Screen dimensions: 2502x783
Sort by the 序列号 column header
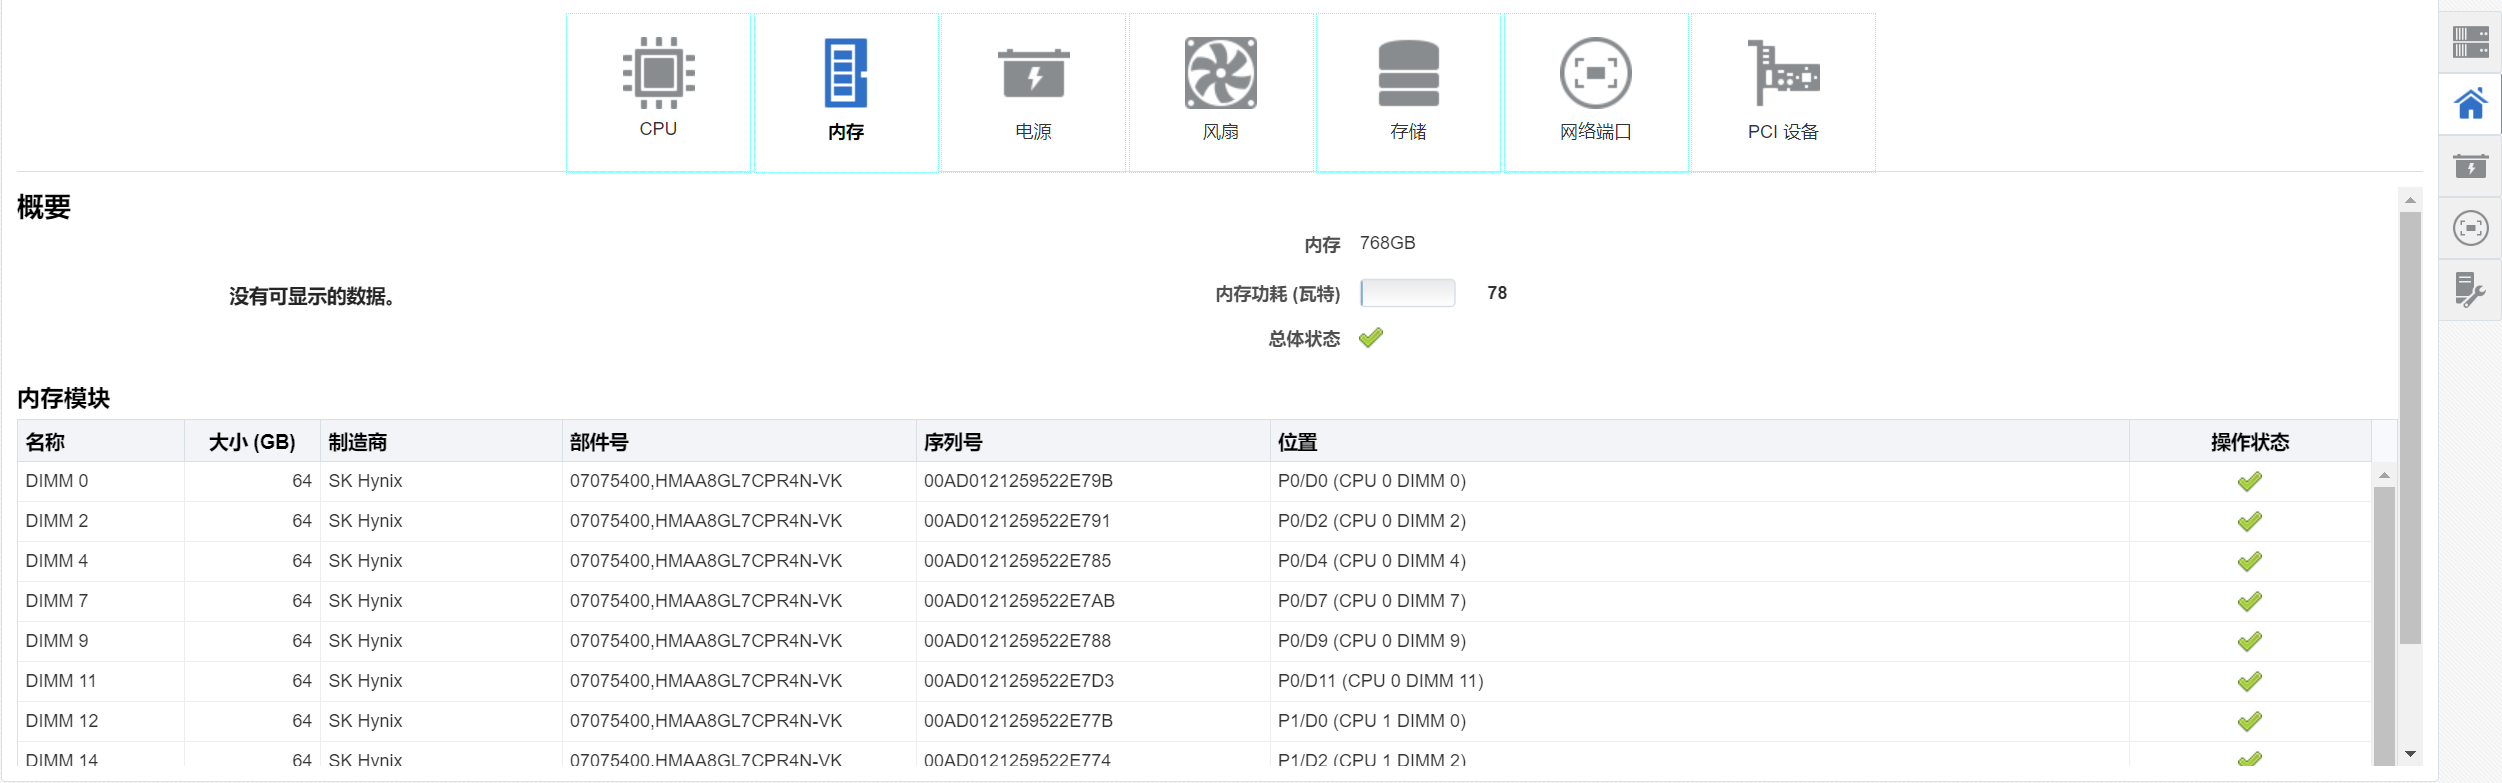(x=1093, y=442)
